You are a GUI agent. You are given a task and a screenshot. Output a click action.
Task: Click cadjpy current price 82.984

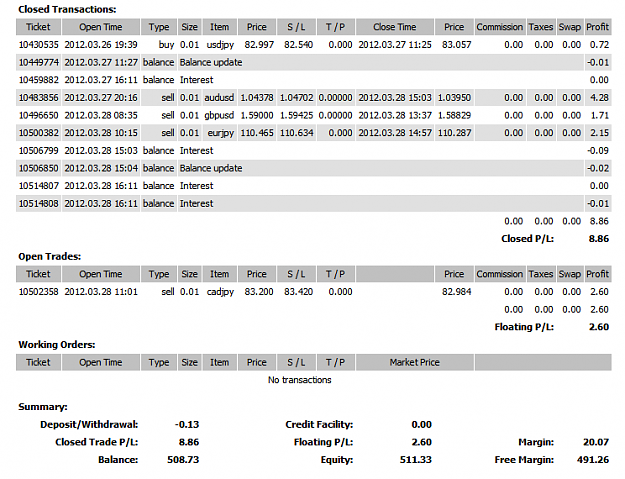(x=456, y=292)
